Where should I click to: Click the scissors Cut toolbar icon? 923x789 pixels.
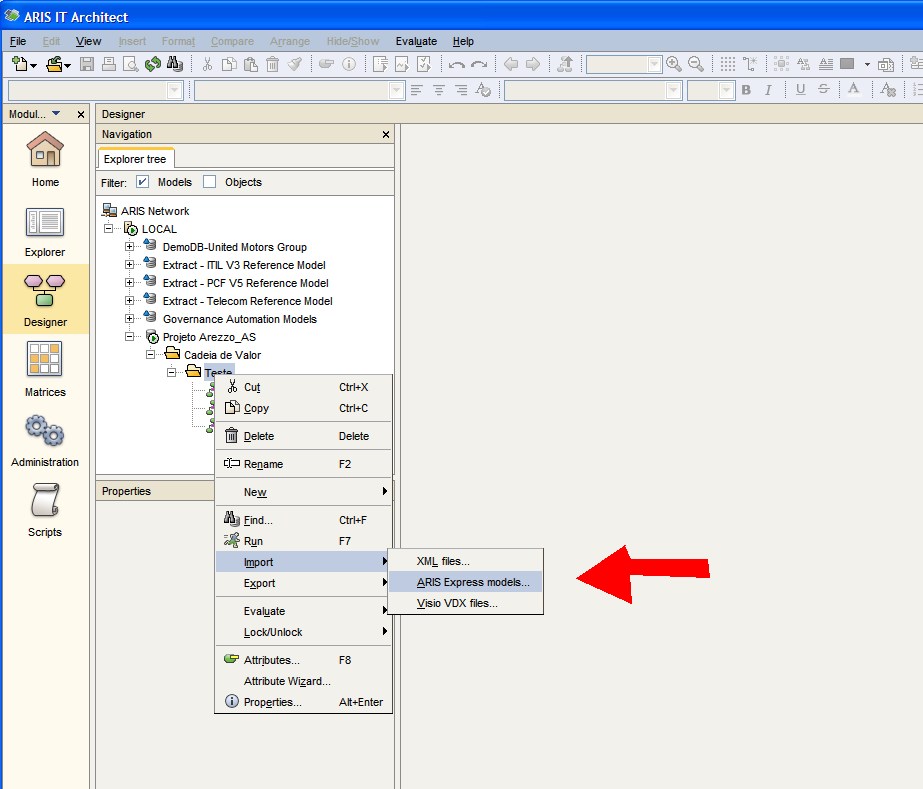click(207, 64)
